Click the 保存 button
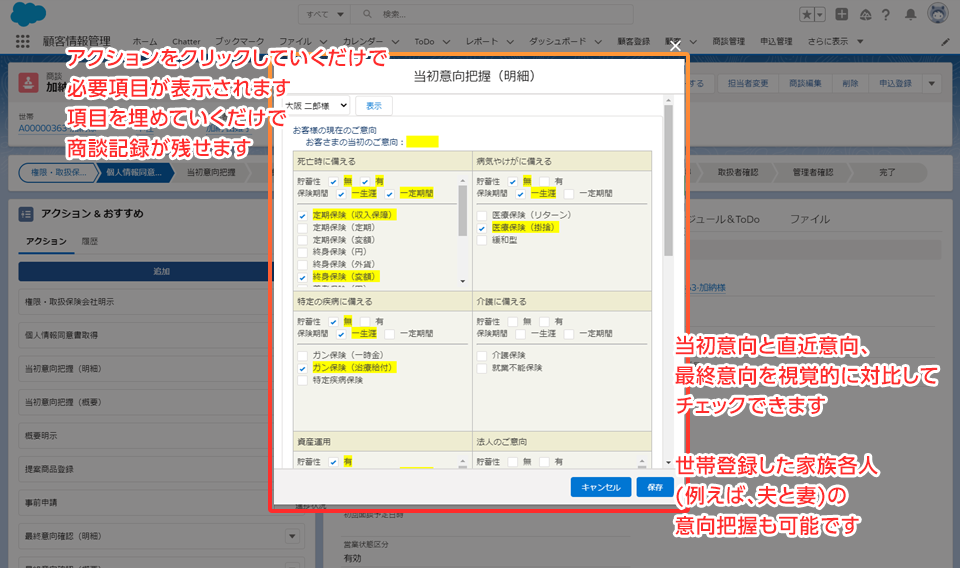960x568 pixels. [x=654, y=487]
